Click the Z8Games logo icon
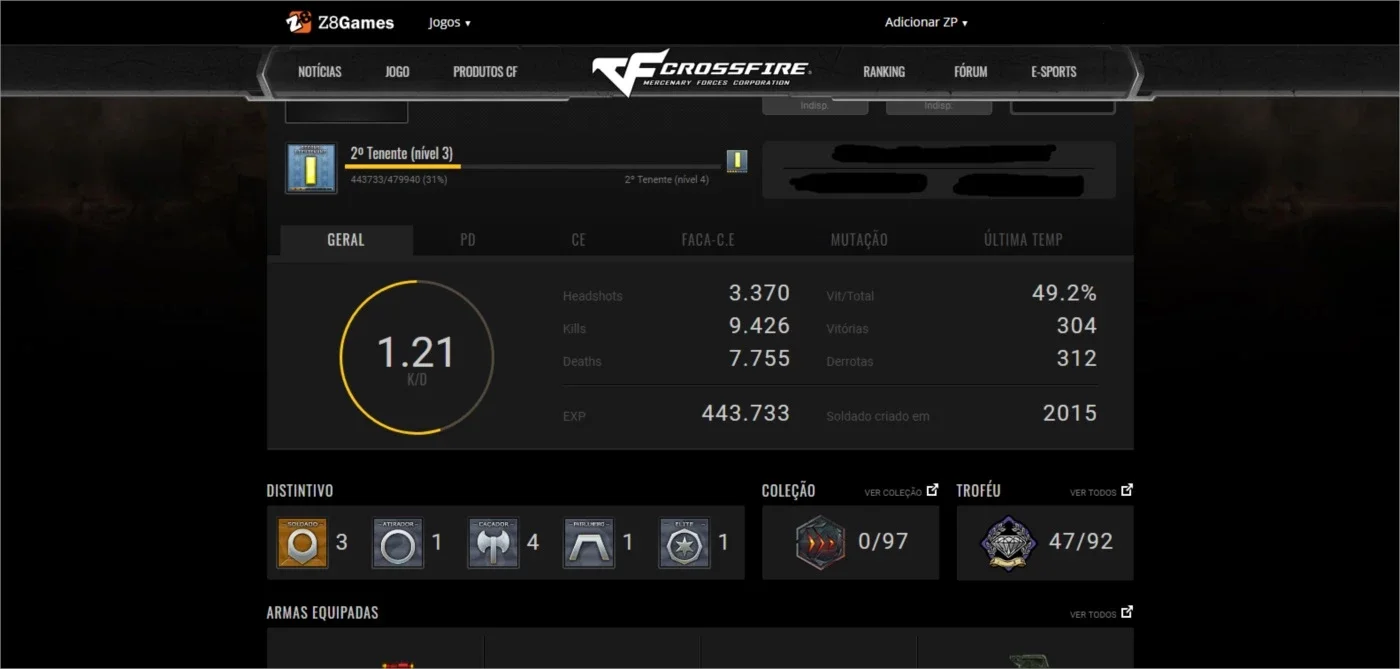1400x669 pixels. pyautogui.click(x=298, y=22)
